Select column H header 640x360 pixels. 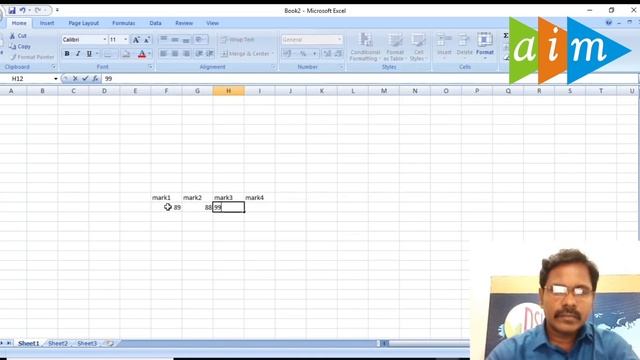[229, 91]
